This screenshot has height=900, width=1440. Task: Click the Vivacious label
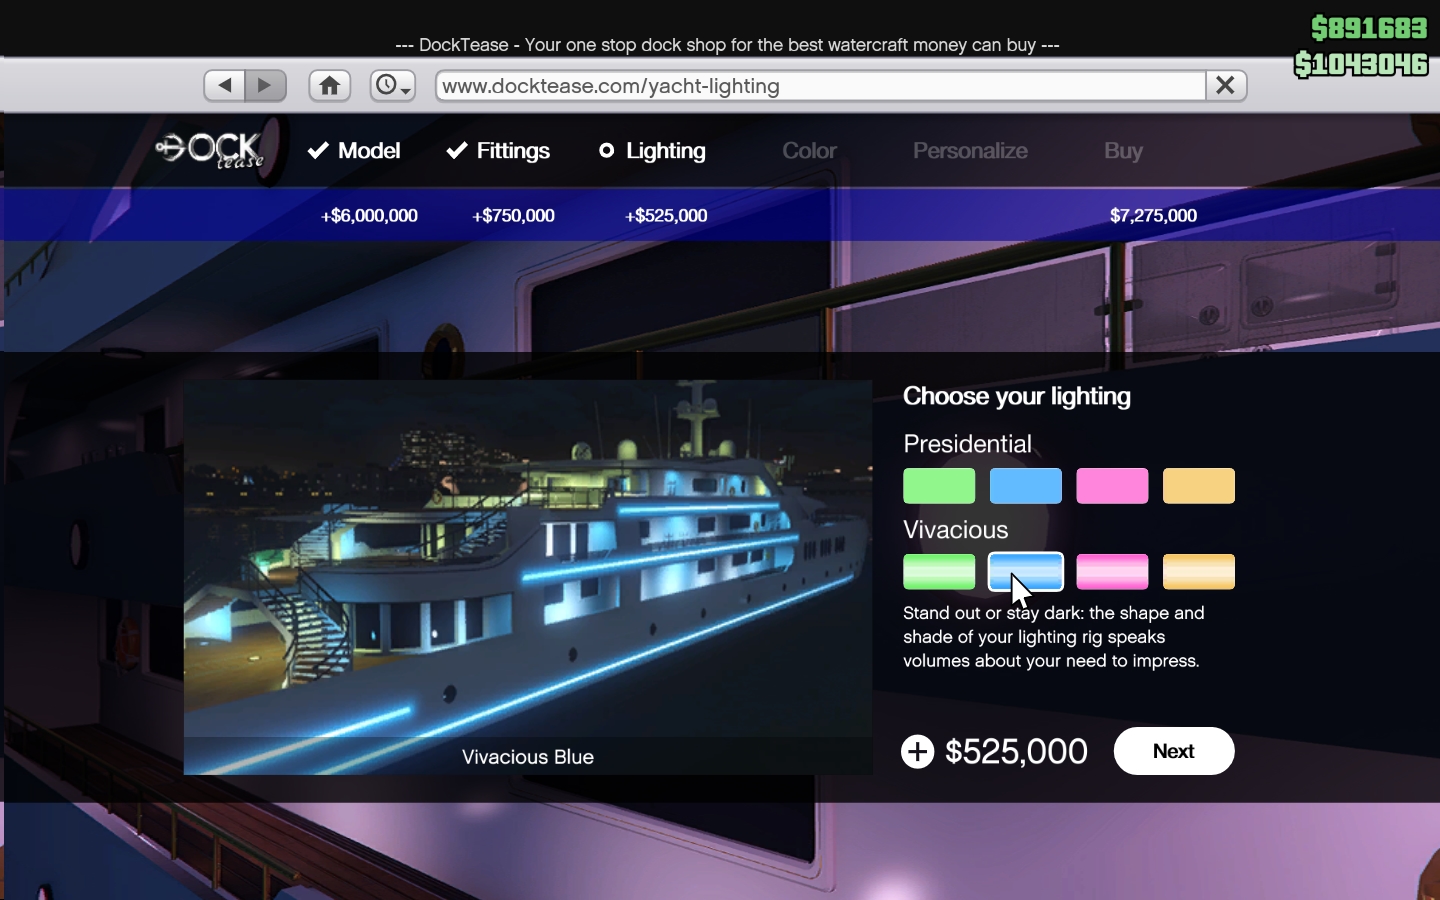pos(955,530)
